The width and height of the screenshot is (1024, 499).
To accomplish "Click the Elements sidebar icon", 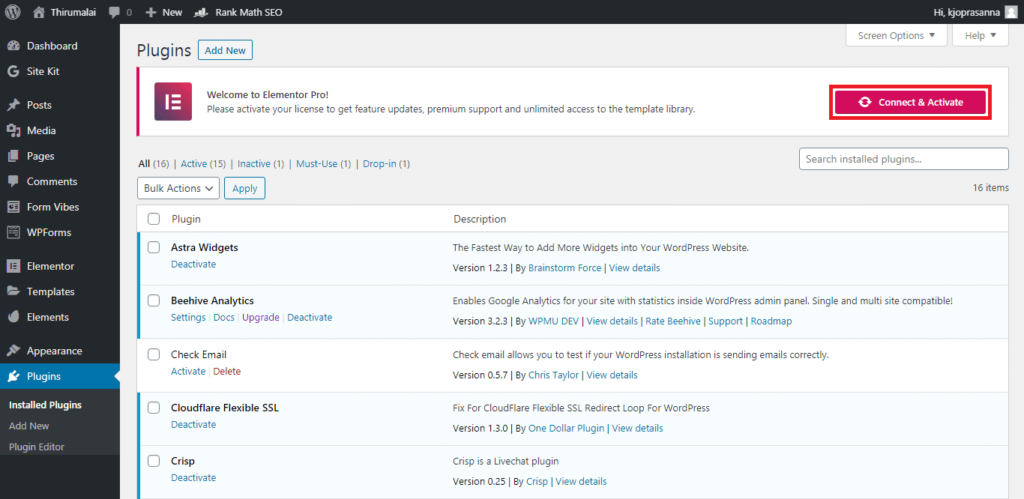I will pyautogui.click(x=13, y=317).
